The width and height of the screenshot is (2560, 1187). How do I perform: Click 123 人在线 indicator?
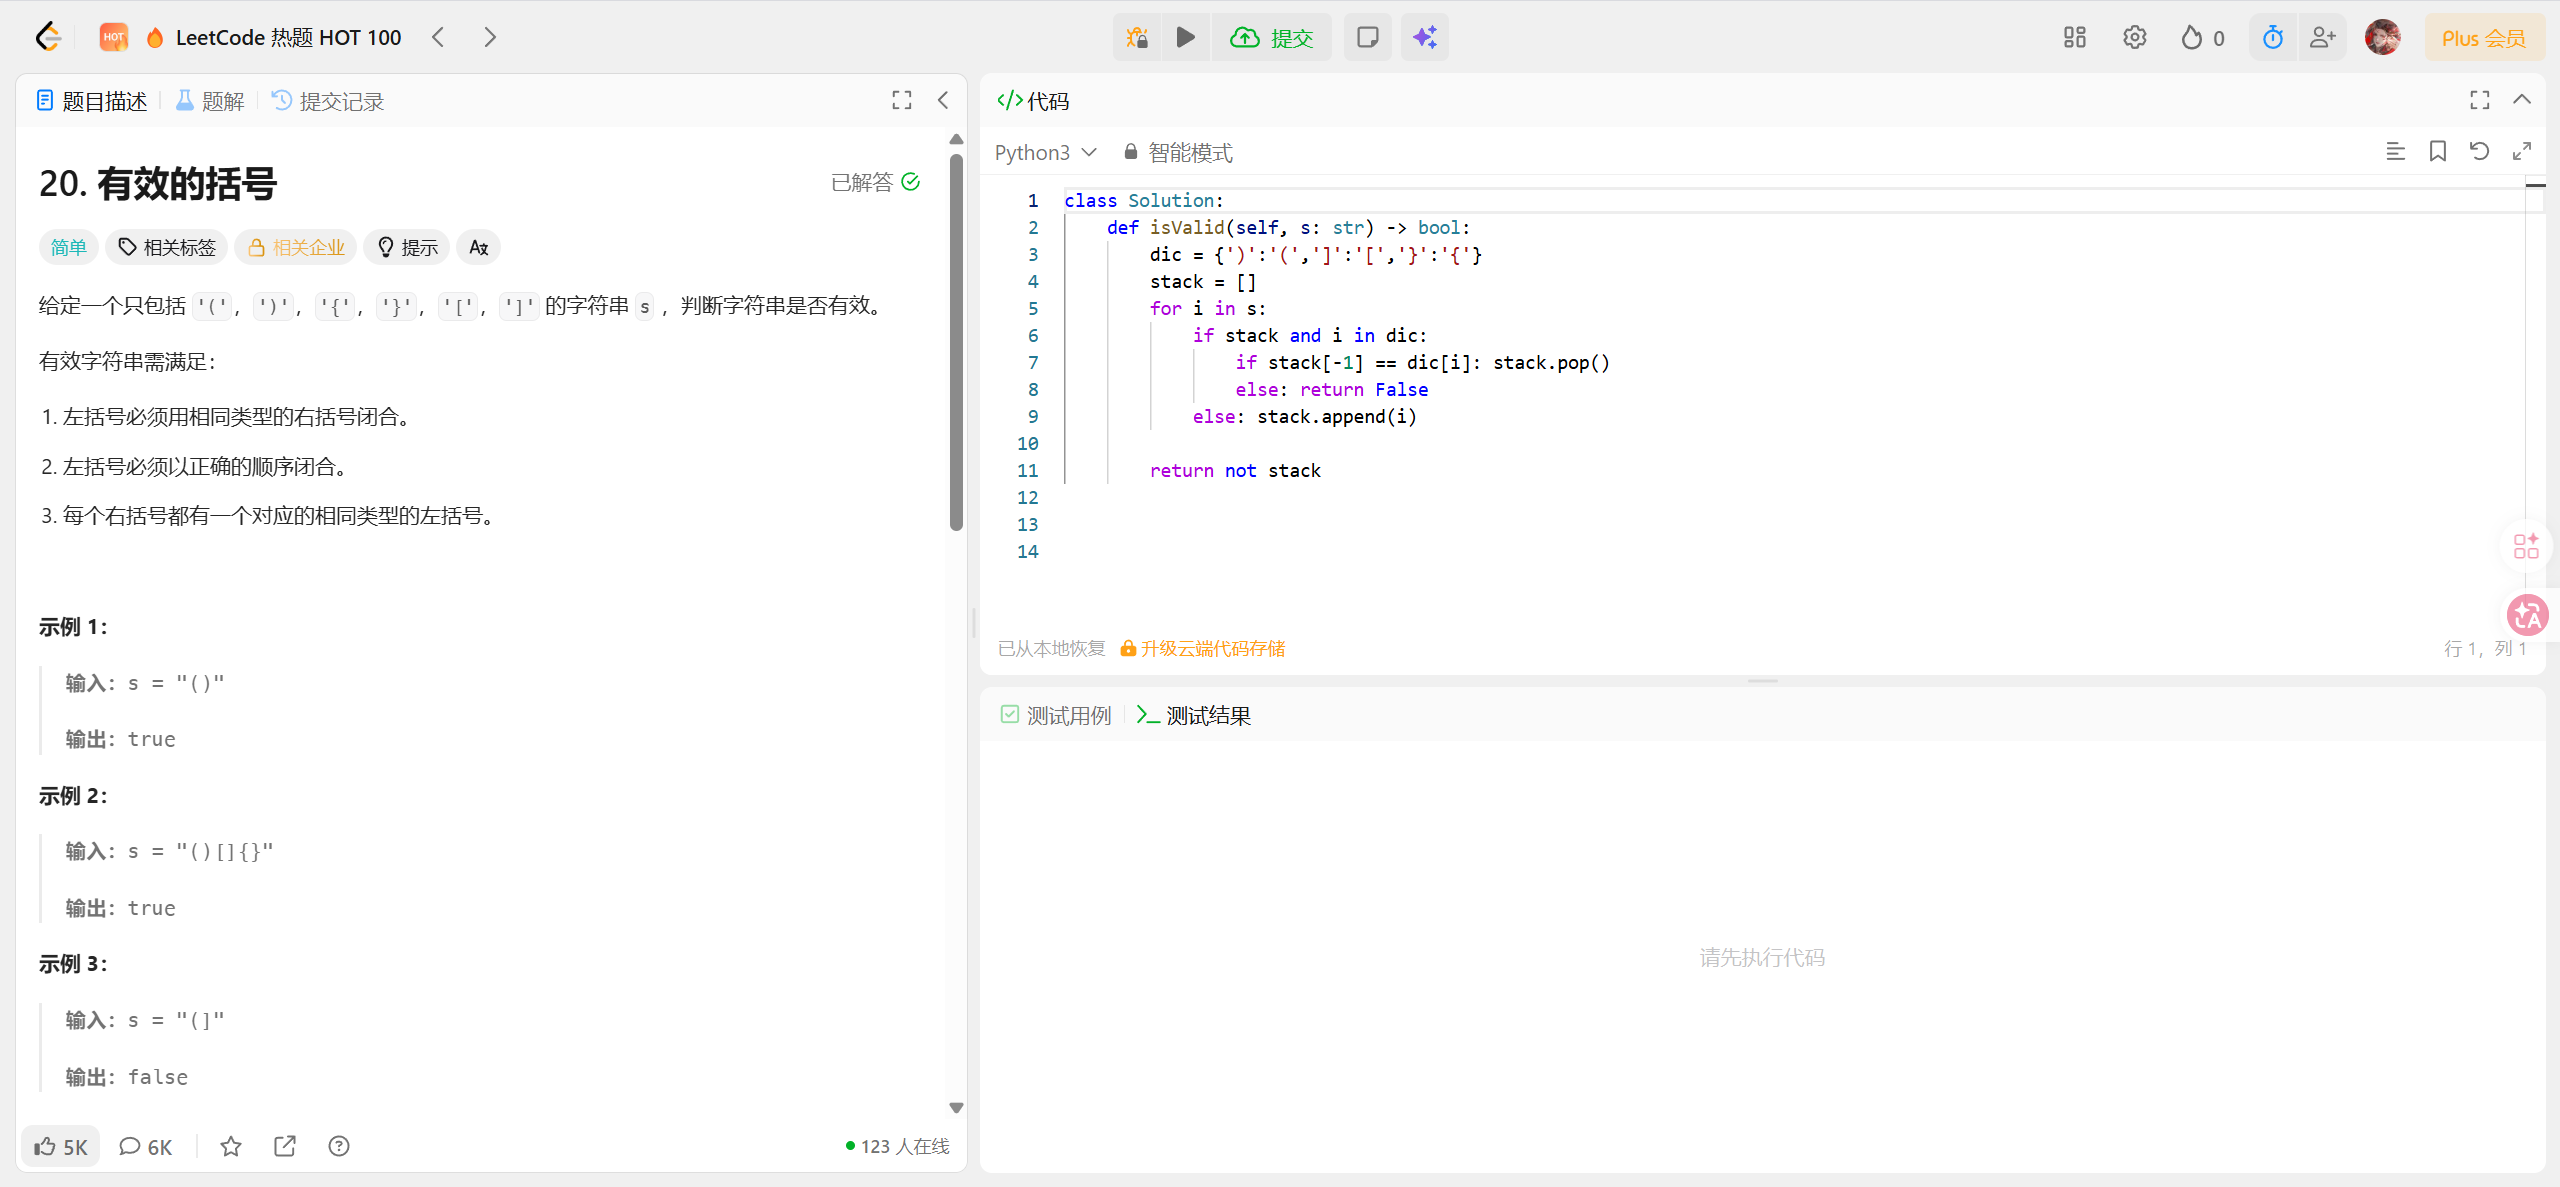tap(897, 1146)
